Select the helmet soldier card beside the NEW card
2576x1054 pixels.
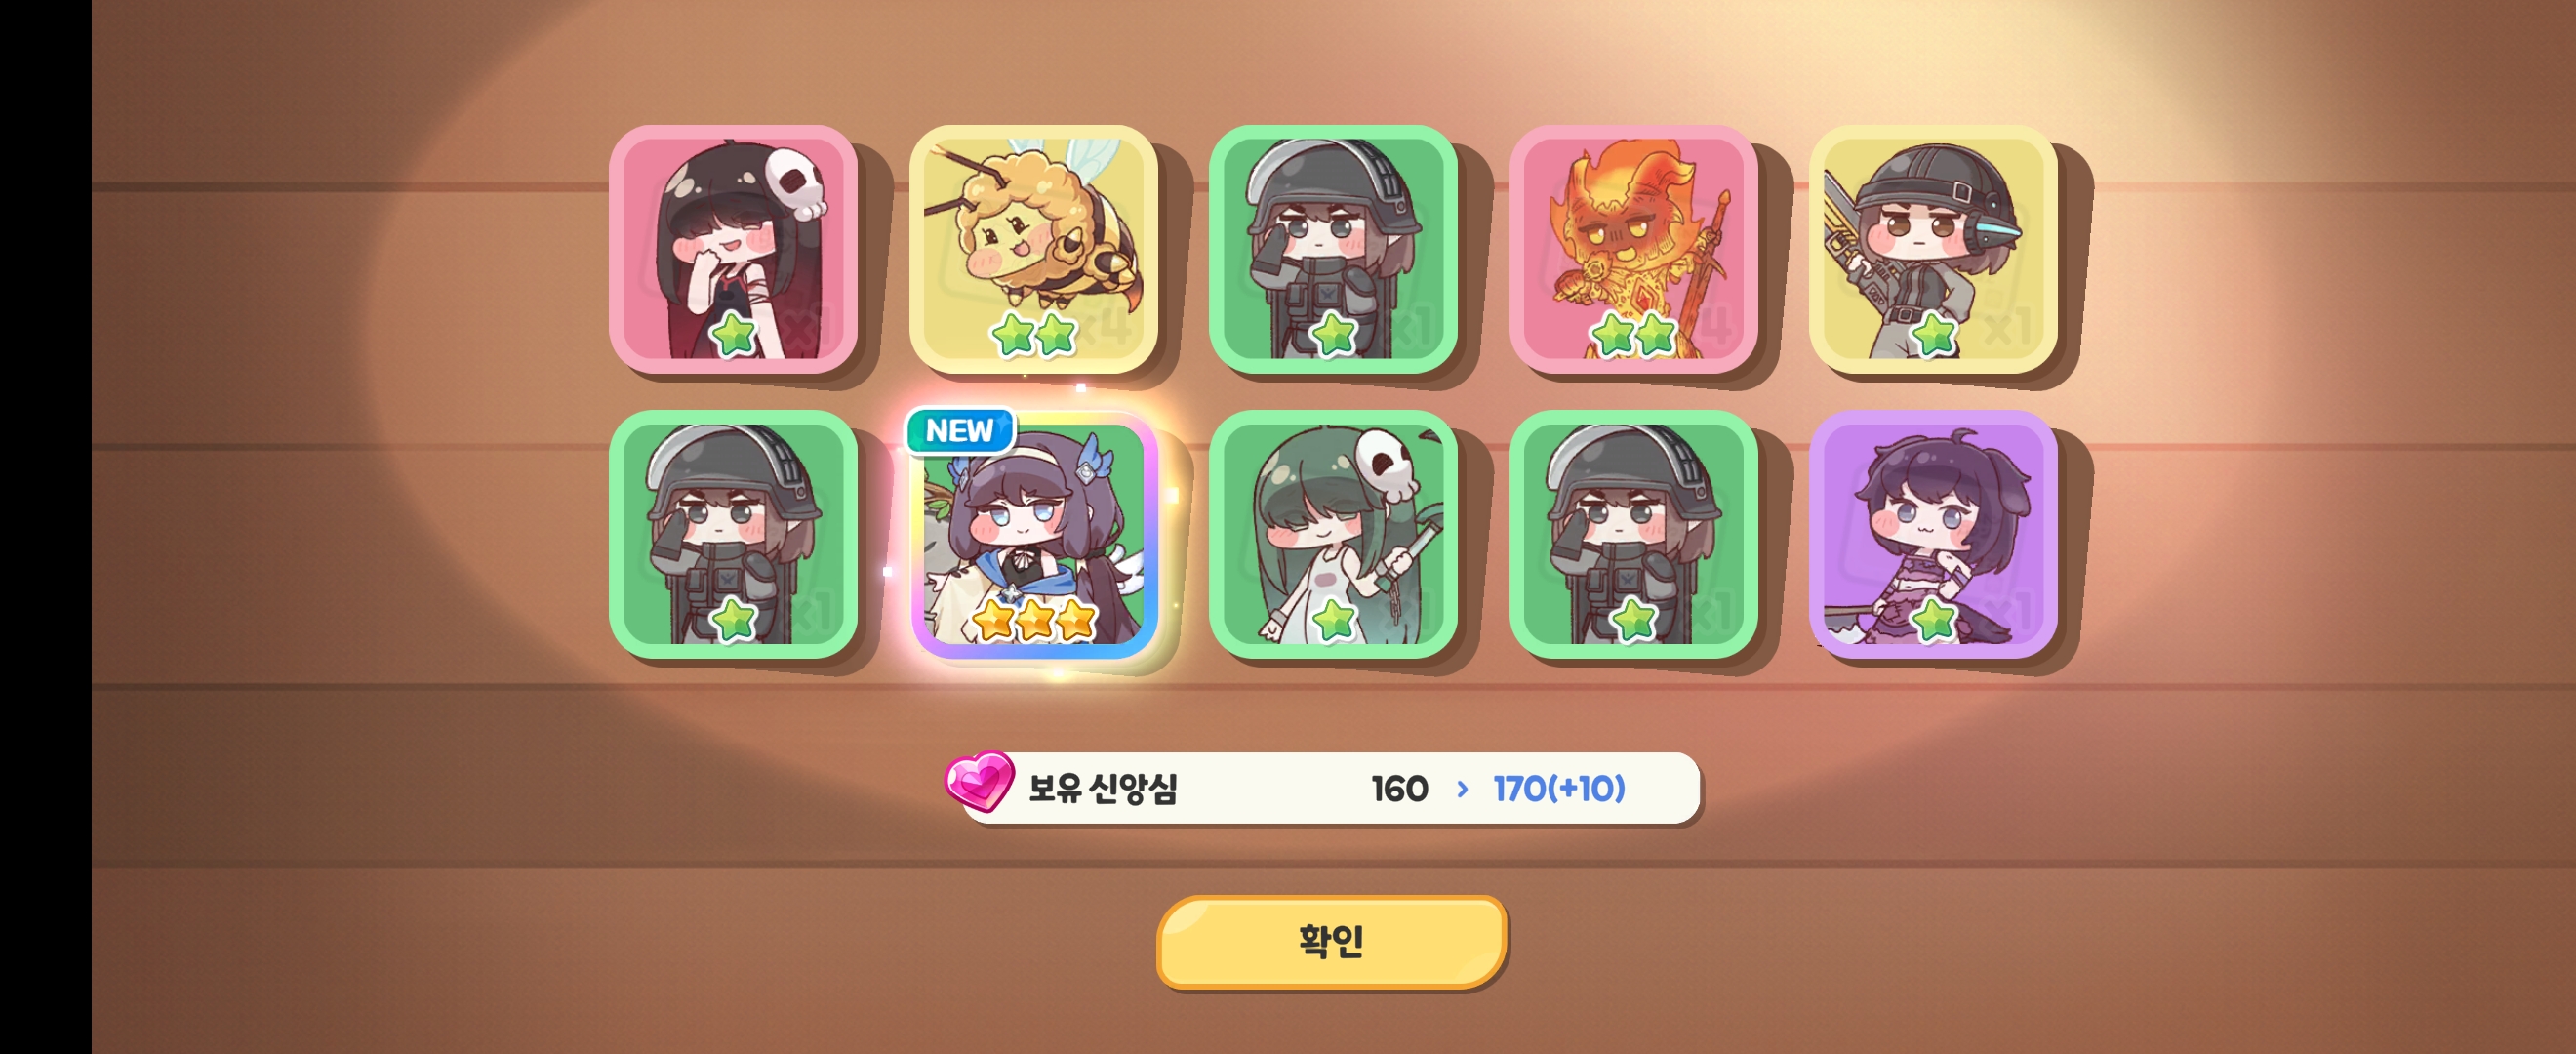pos(733,534)
